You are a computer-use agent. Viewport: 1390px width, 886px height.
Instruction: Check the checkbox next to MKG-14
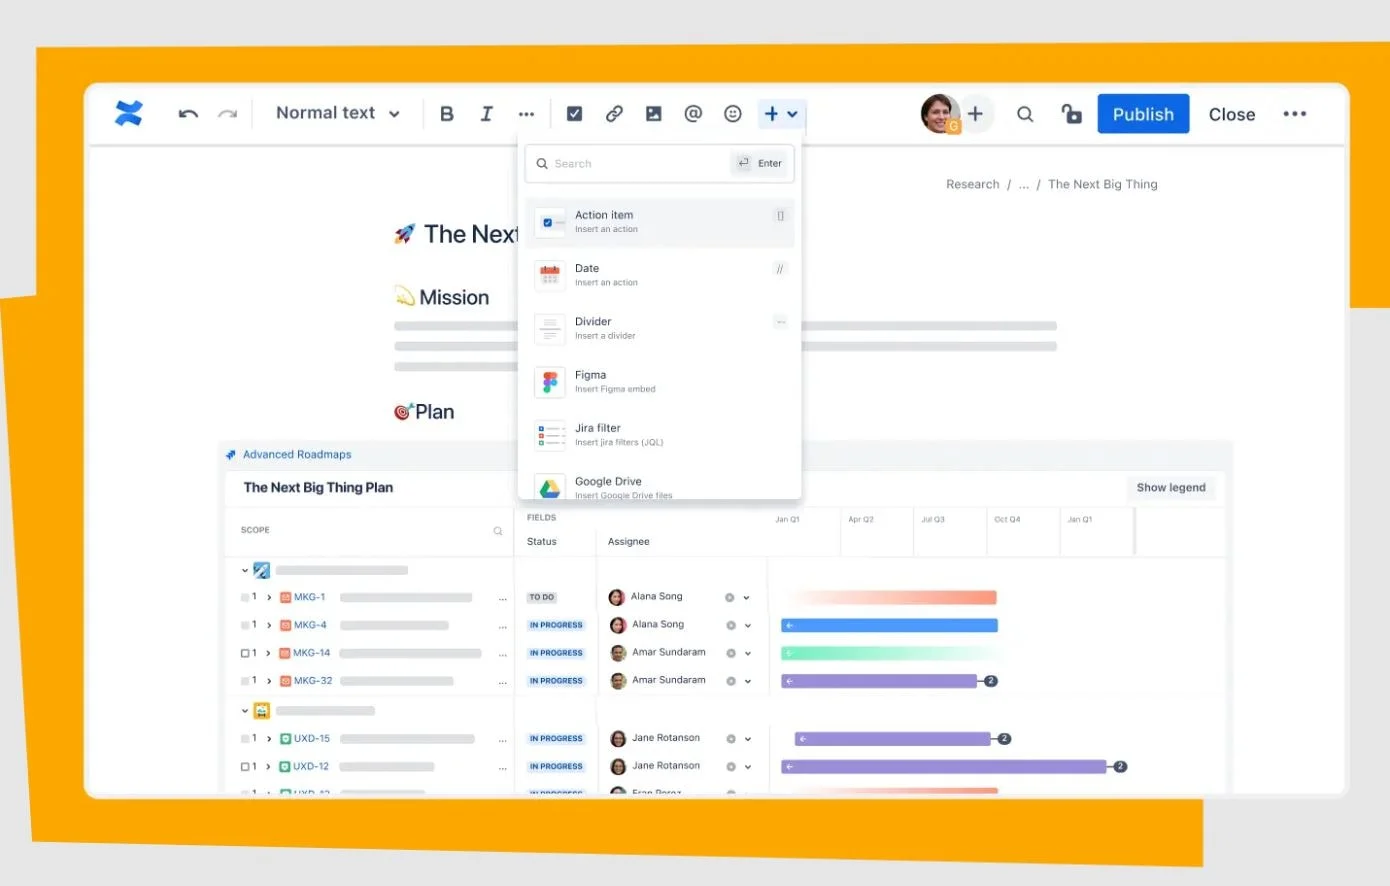click(x=243, y=653)
